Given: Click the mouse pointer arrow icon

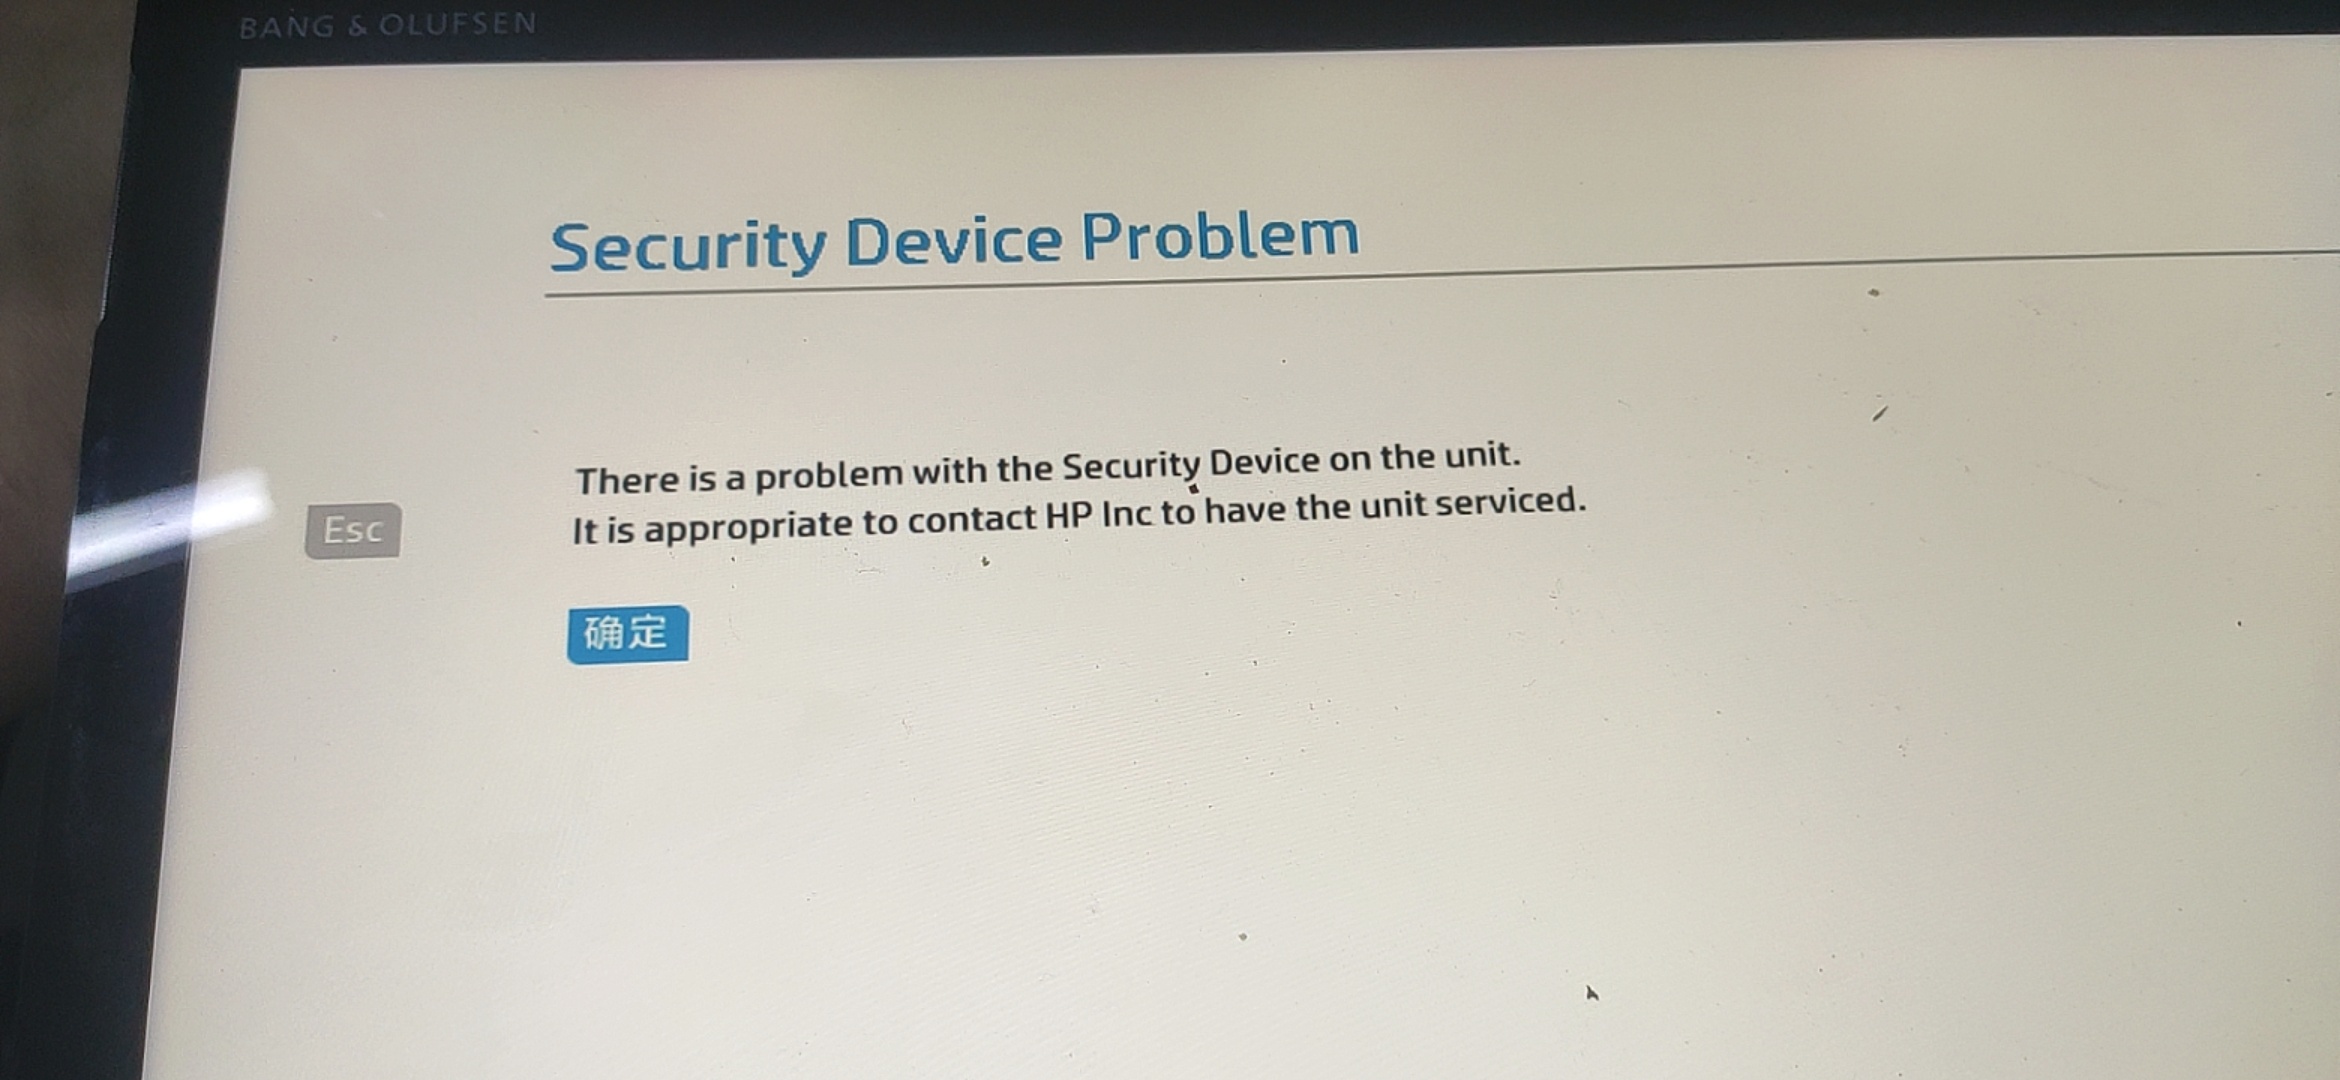Looking at the screenshot, I should pyautogui.click(x=1592, y=993).
